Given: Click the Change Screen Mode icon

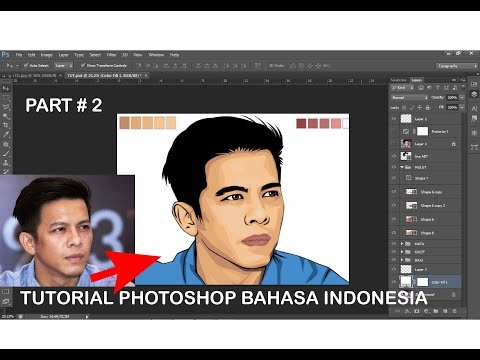Looking at the screenshot, I should (6, 302).
